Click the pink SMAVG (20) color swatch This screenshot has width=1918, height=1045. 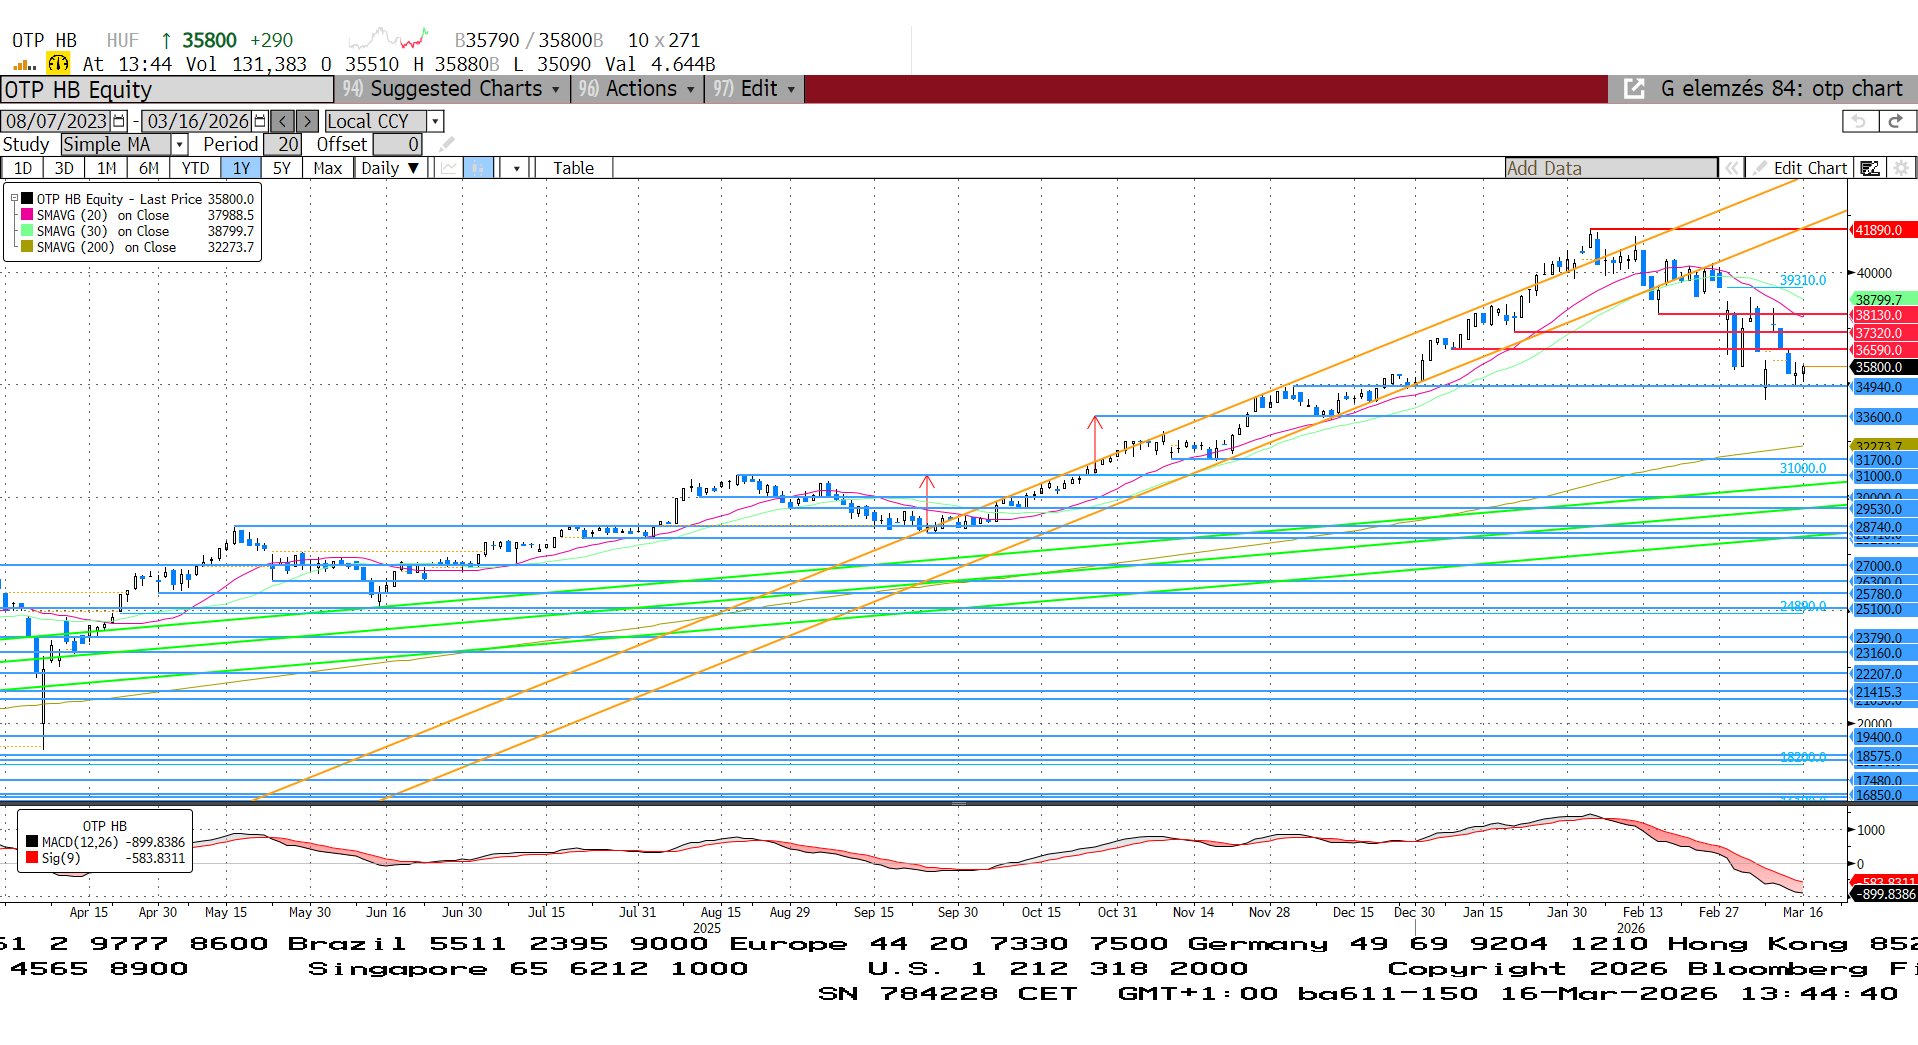[27, 215]
